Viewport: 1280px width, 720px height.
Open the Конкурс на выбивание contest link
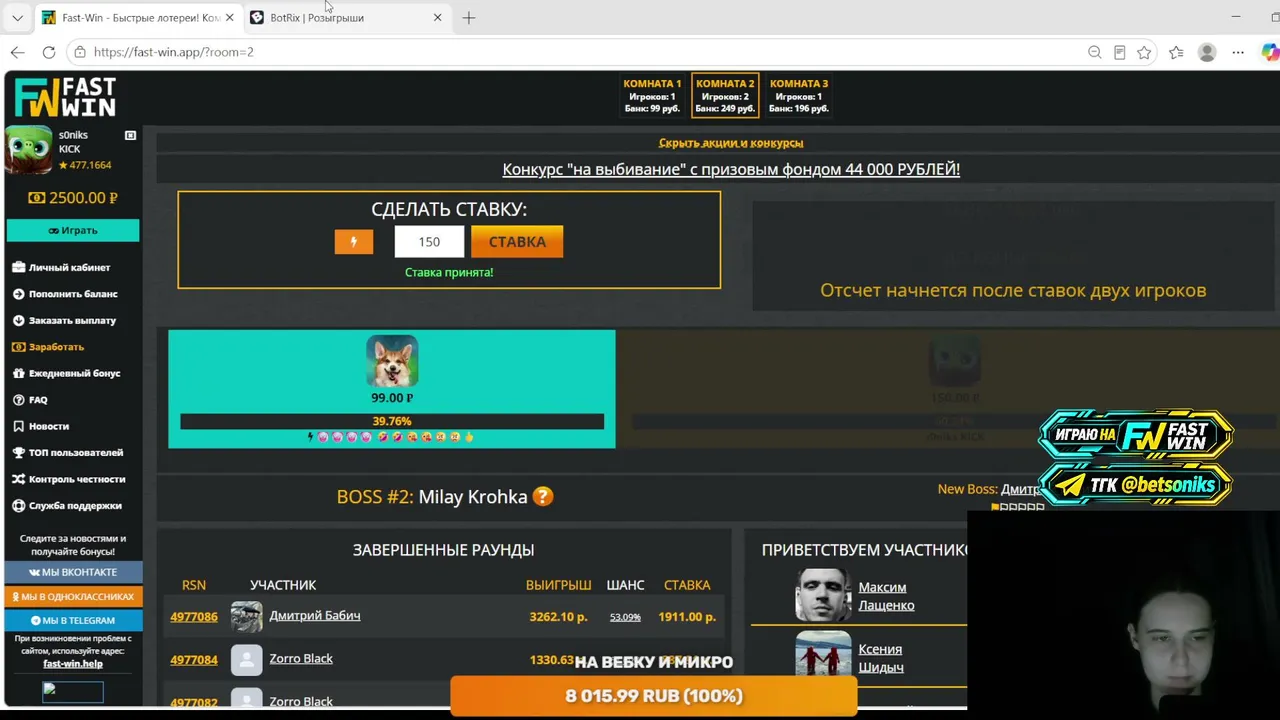click(x=731, y=169)
